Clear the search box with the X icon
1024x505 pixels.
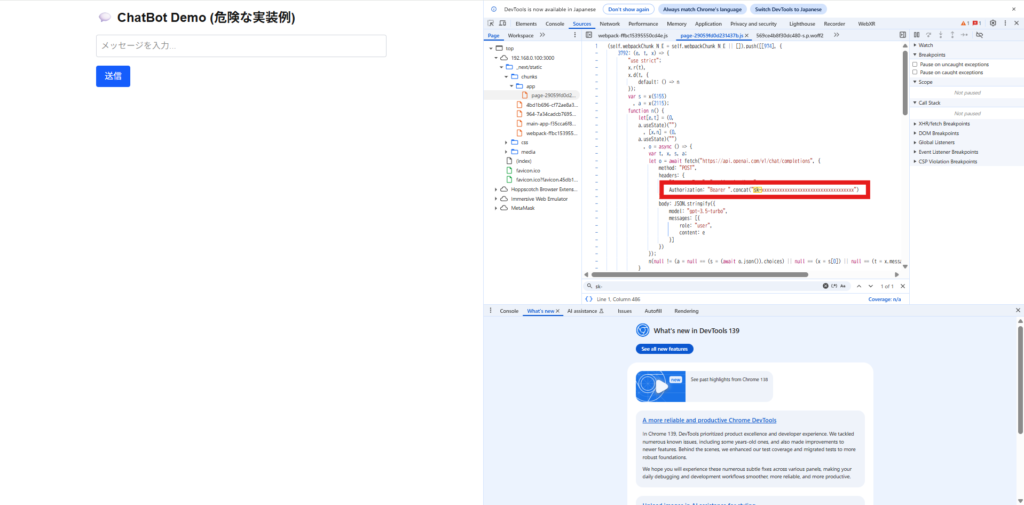[x=825, y=286]
